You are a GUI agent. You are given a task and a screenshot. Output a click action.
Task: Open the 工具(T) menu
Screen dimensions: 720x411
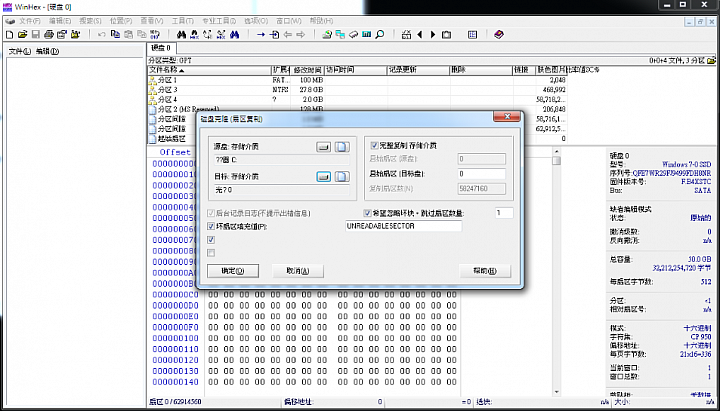pyautogui.click(x=182, y=20)
